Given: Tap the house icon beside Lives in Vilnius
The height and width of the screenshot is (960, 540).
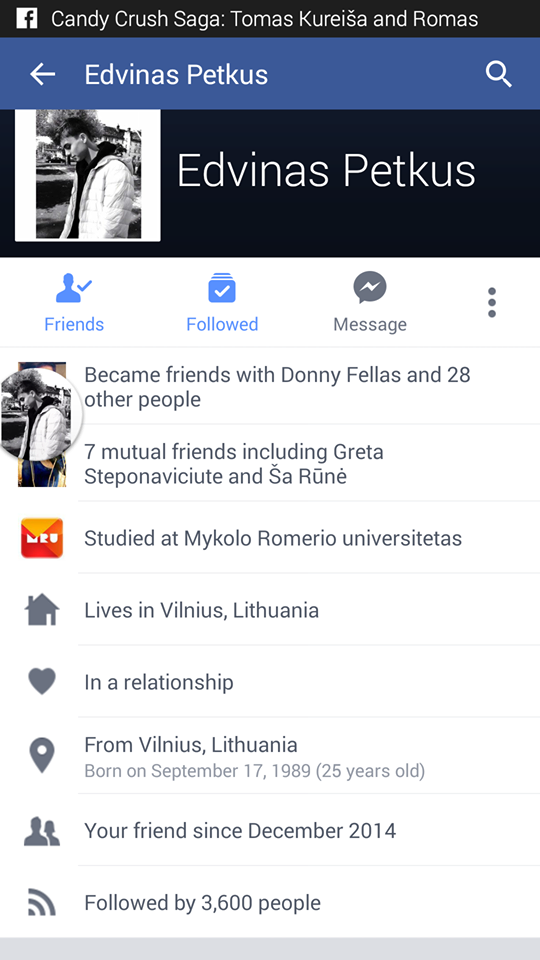Looking at the screenshot, I should point(42,610).
